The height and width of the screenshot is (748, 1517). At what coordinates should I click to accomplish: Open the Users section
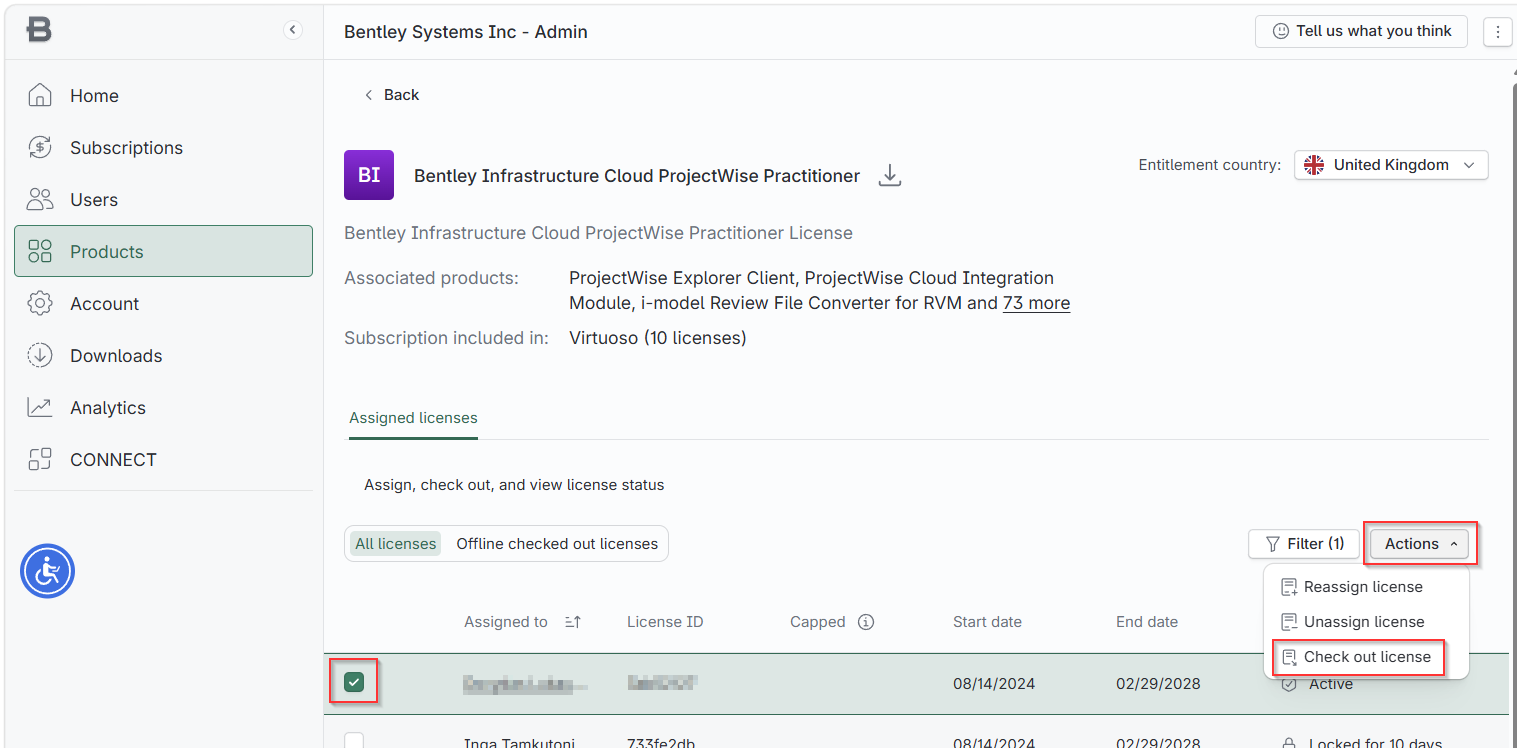tap(164, 200)
